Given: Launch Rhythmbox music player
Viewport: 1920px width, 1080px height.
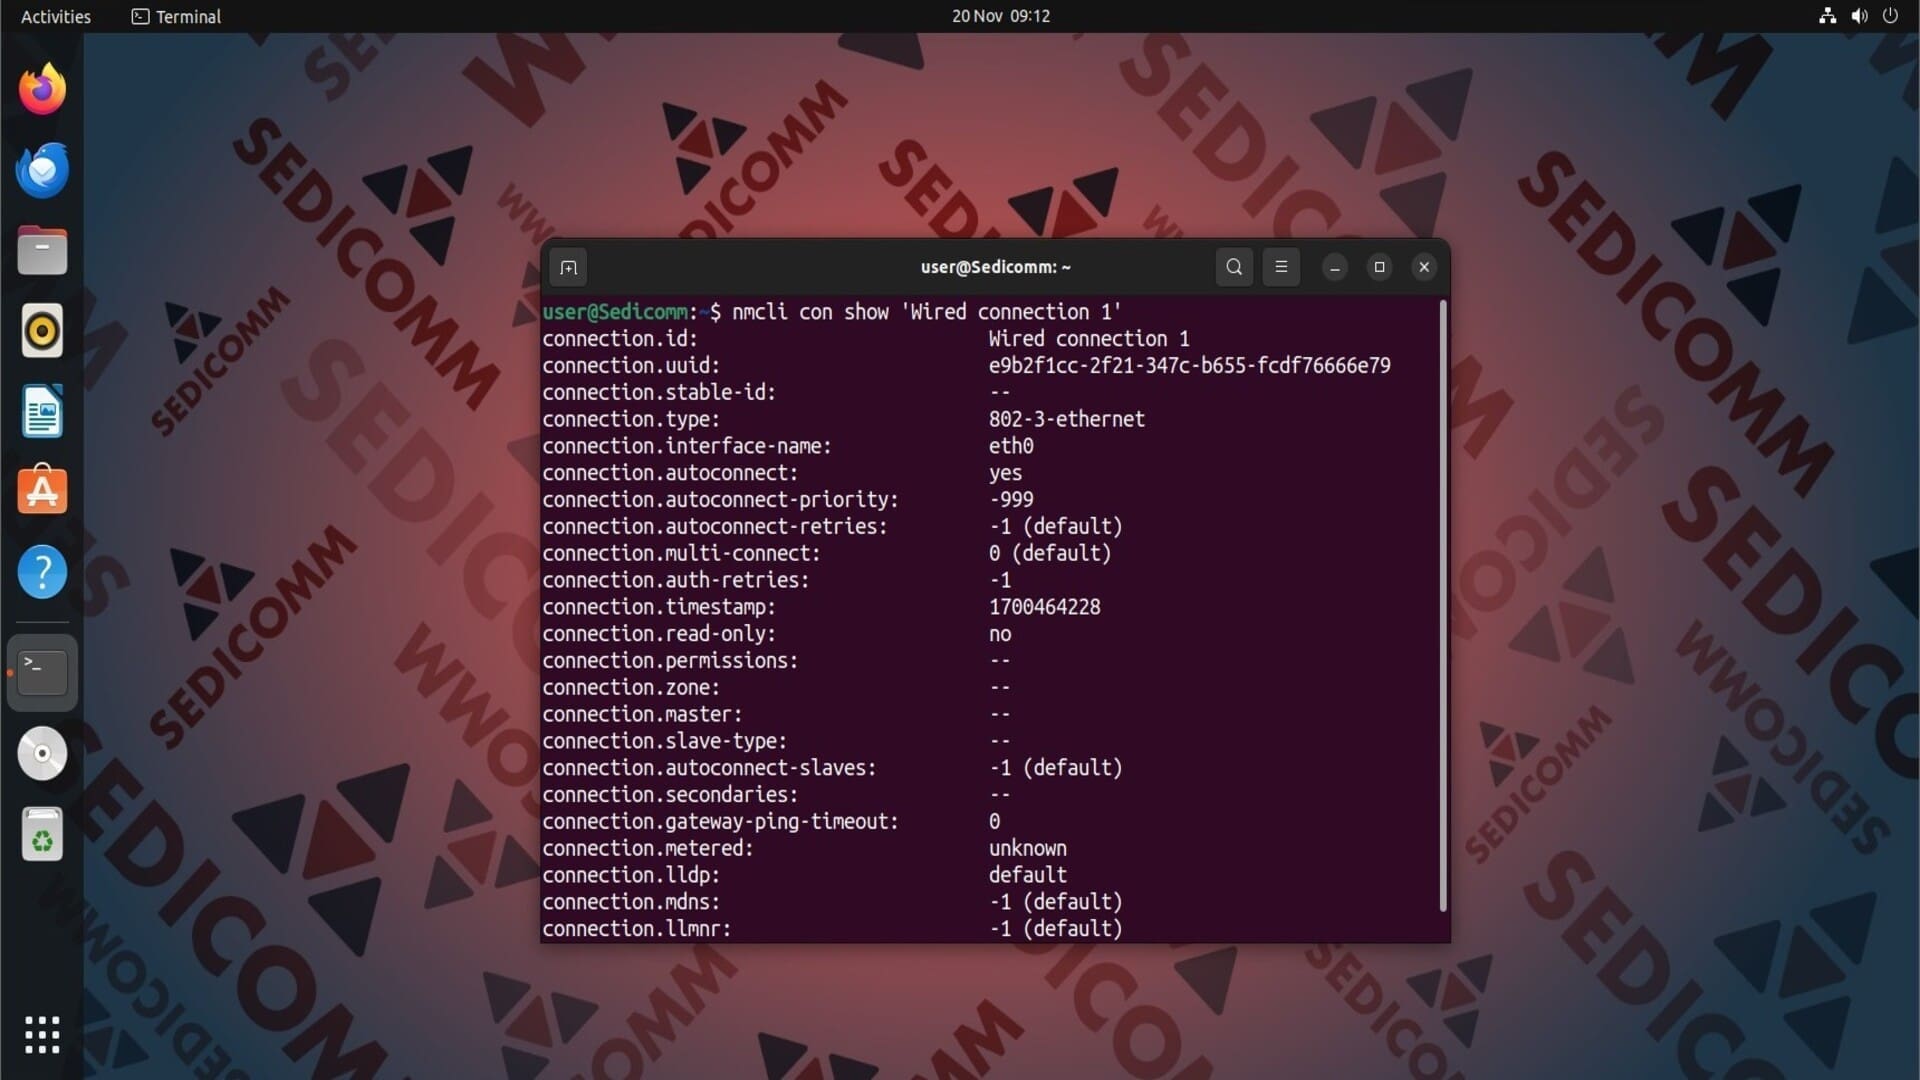Looking at the screenshot, I should click(x=42, y=331).
